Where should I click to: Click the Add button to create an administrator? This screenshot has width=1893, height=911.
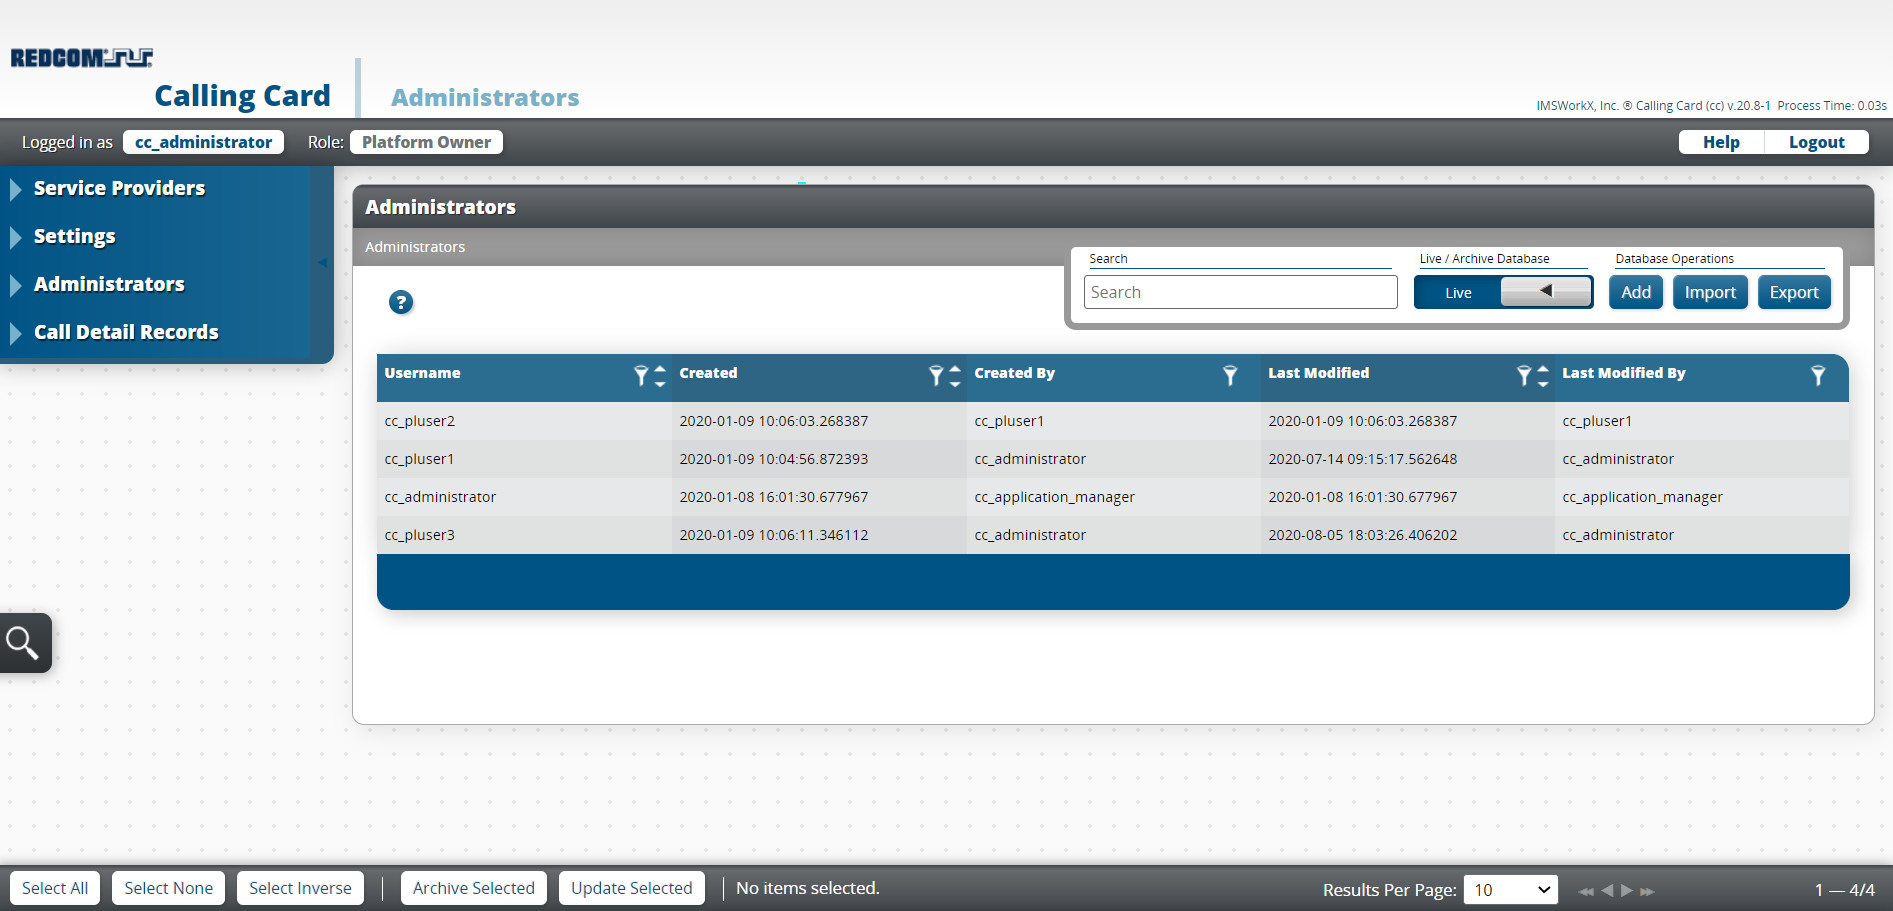[1635, 291]
